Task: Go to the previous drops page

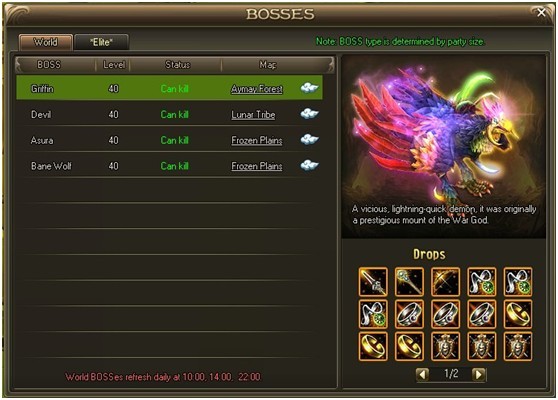Action: pos(423,374)
